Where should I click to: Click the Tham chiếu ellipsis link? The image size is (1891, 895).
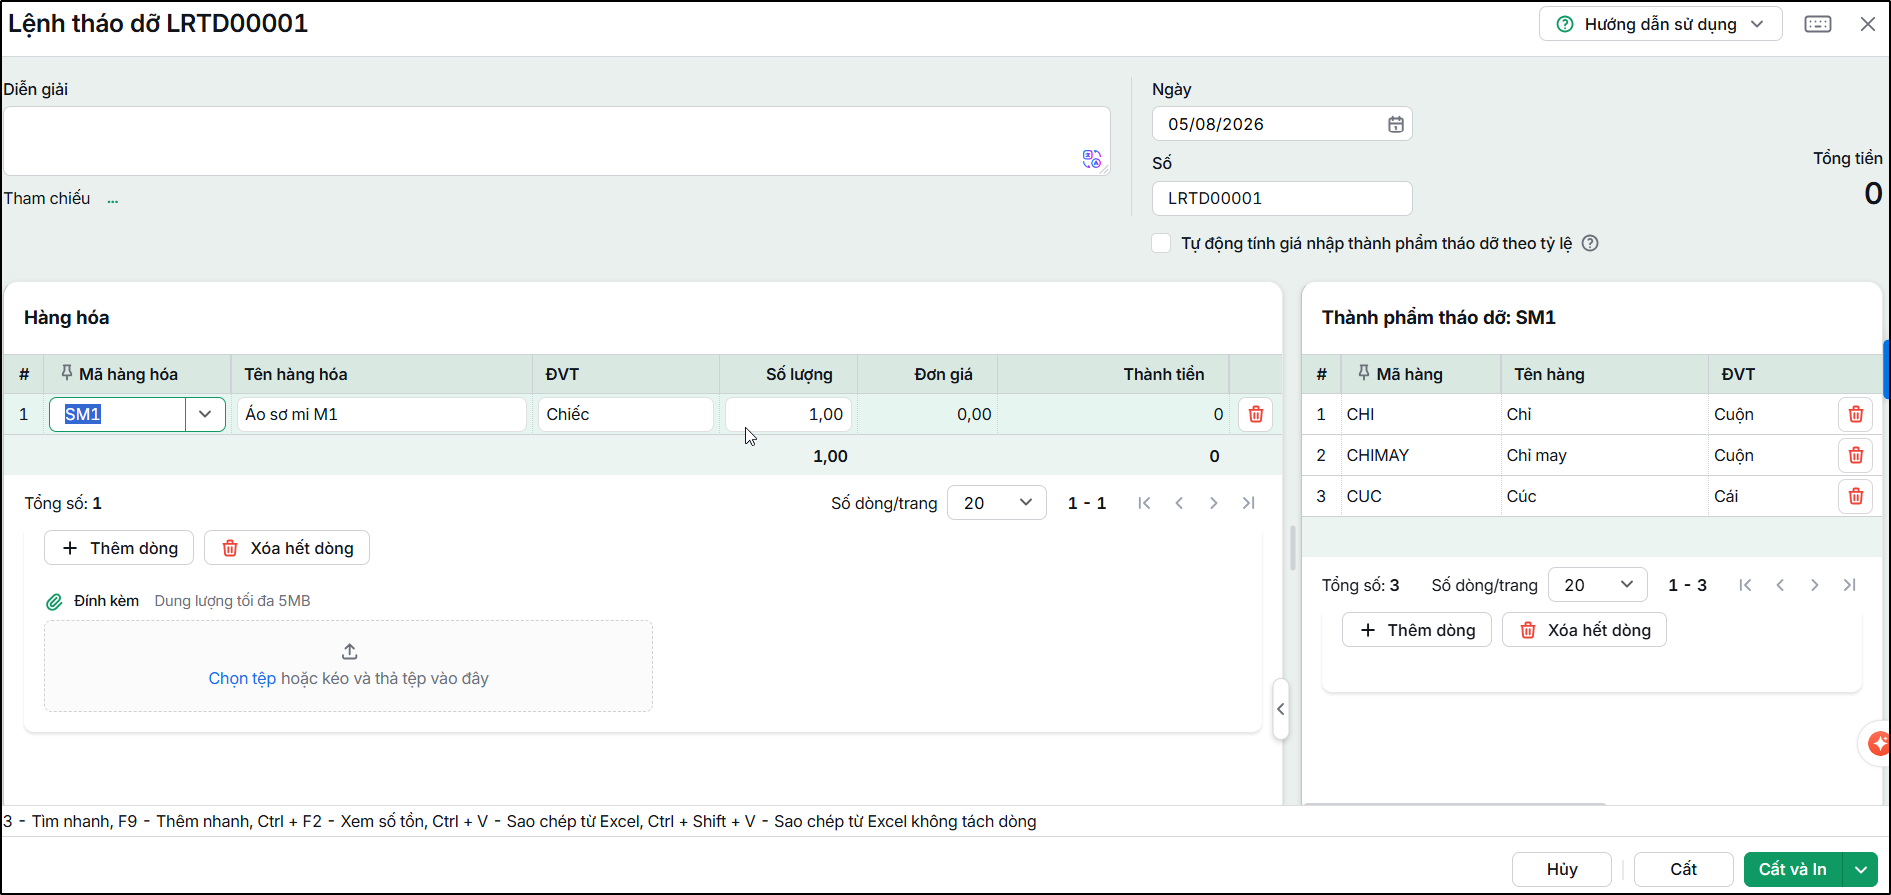click(113, 199)
